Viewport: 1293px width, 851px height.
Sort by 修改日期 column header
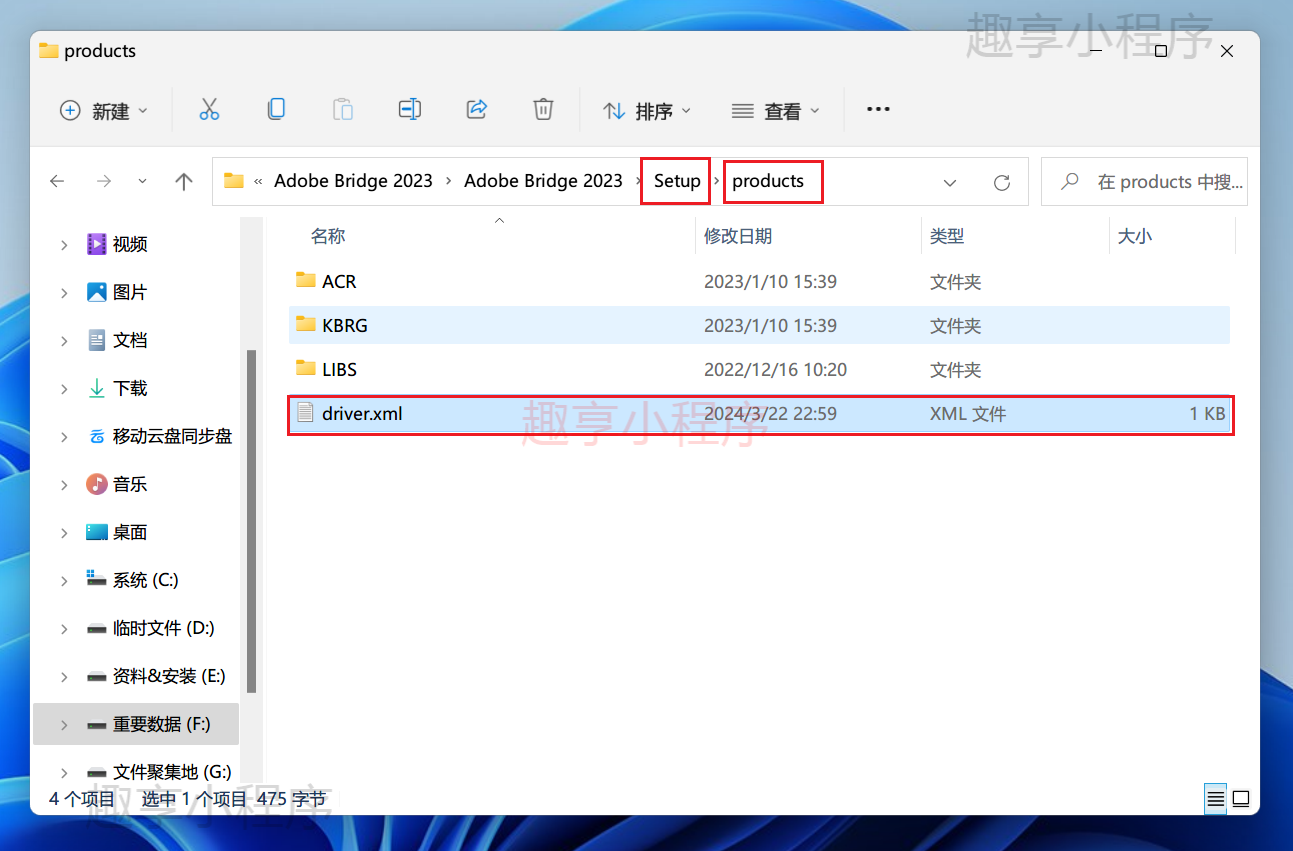pos(738,236)
